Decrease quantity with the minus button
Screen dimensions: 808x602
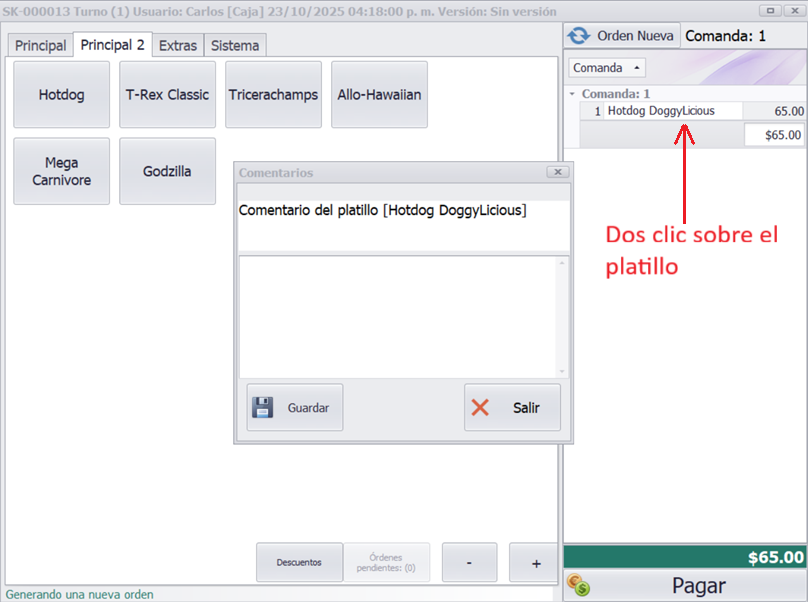pos(469,562)
